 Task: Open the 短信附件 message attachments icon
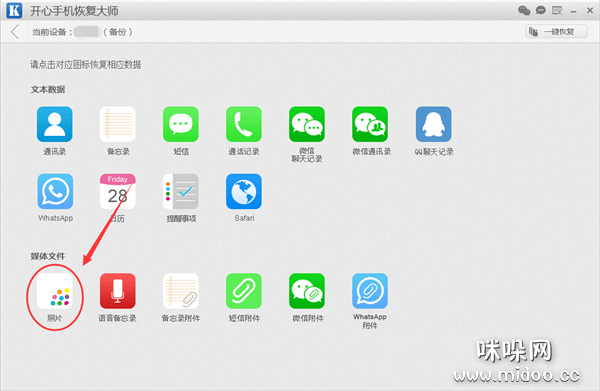point(244,291)
